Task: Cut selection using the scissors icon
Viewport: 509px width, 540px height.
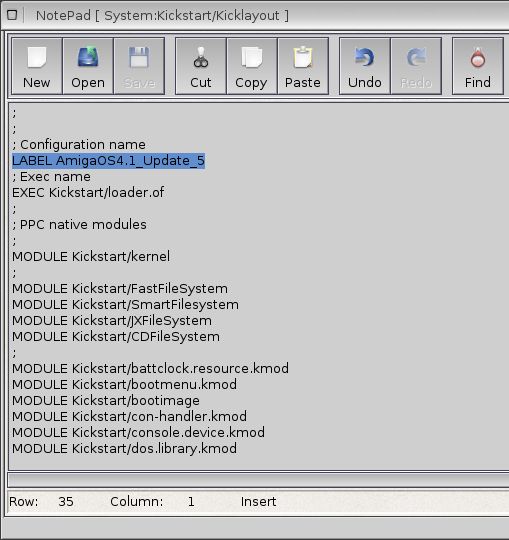Action: click(x=201, y=66)
